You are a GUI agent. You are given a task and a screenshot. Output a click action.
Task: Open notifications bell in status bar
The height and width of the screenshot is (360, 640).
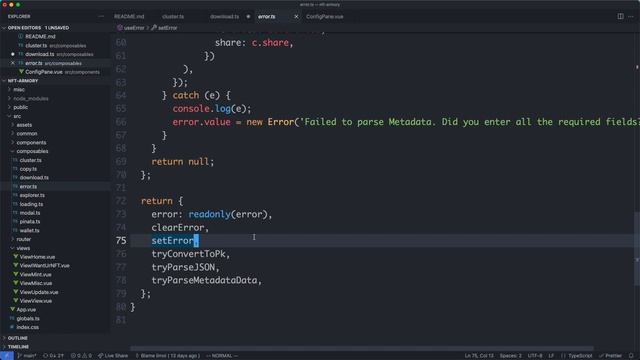click(x=631, y=356)
